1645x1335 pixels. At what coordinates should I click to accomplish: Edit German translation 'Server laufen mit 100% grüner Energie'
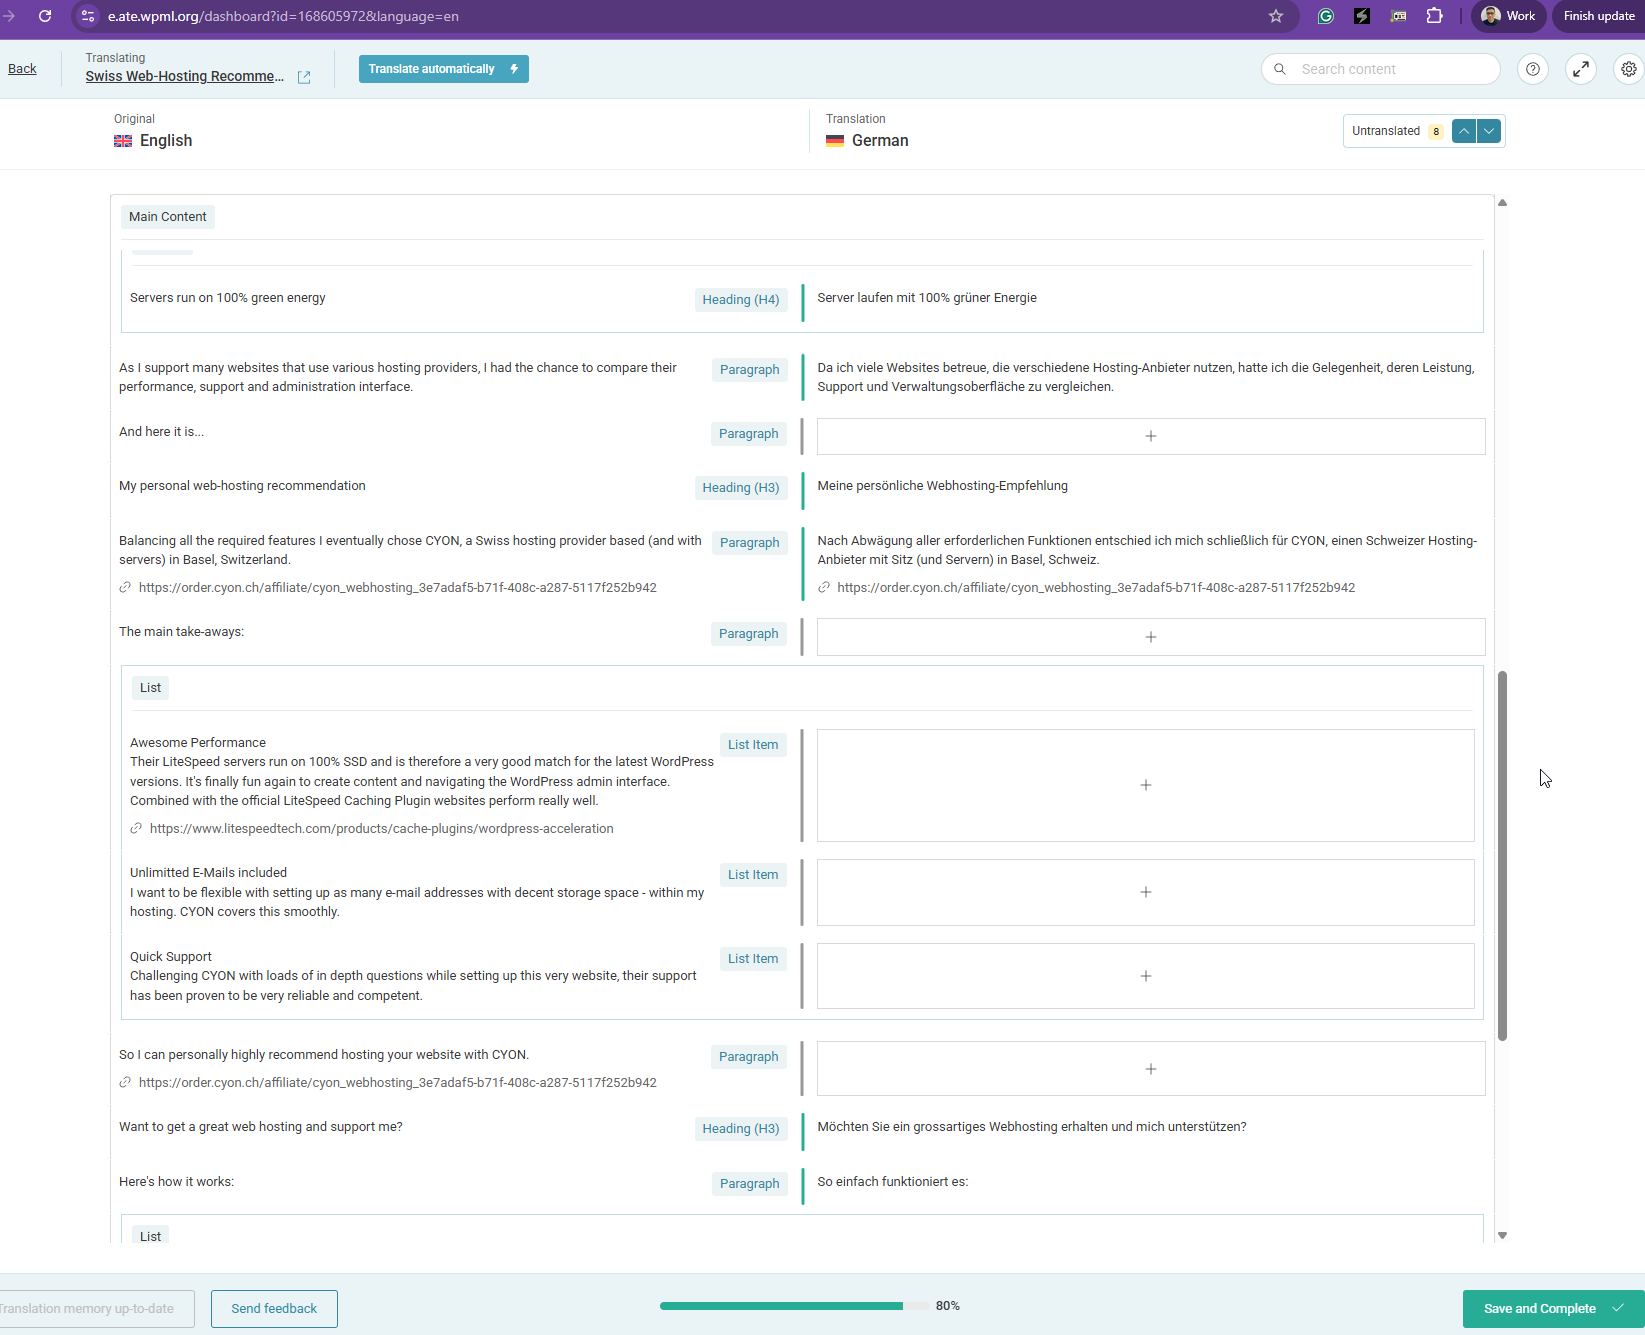pos(927,298)
